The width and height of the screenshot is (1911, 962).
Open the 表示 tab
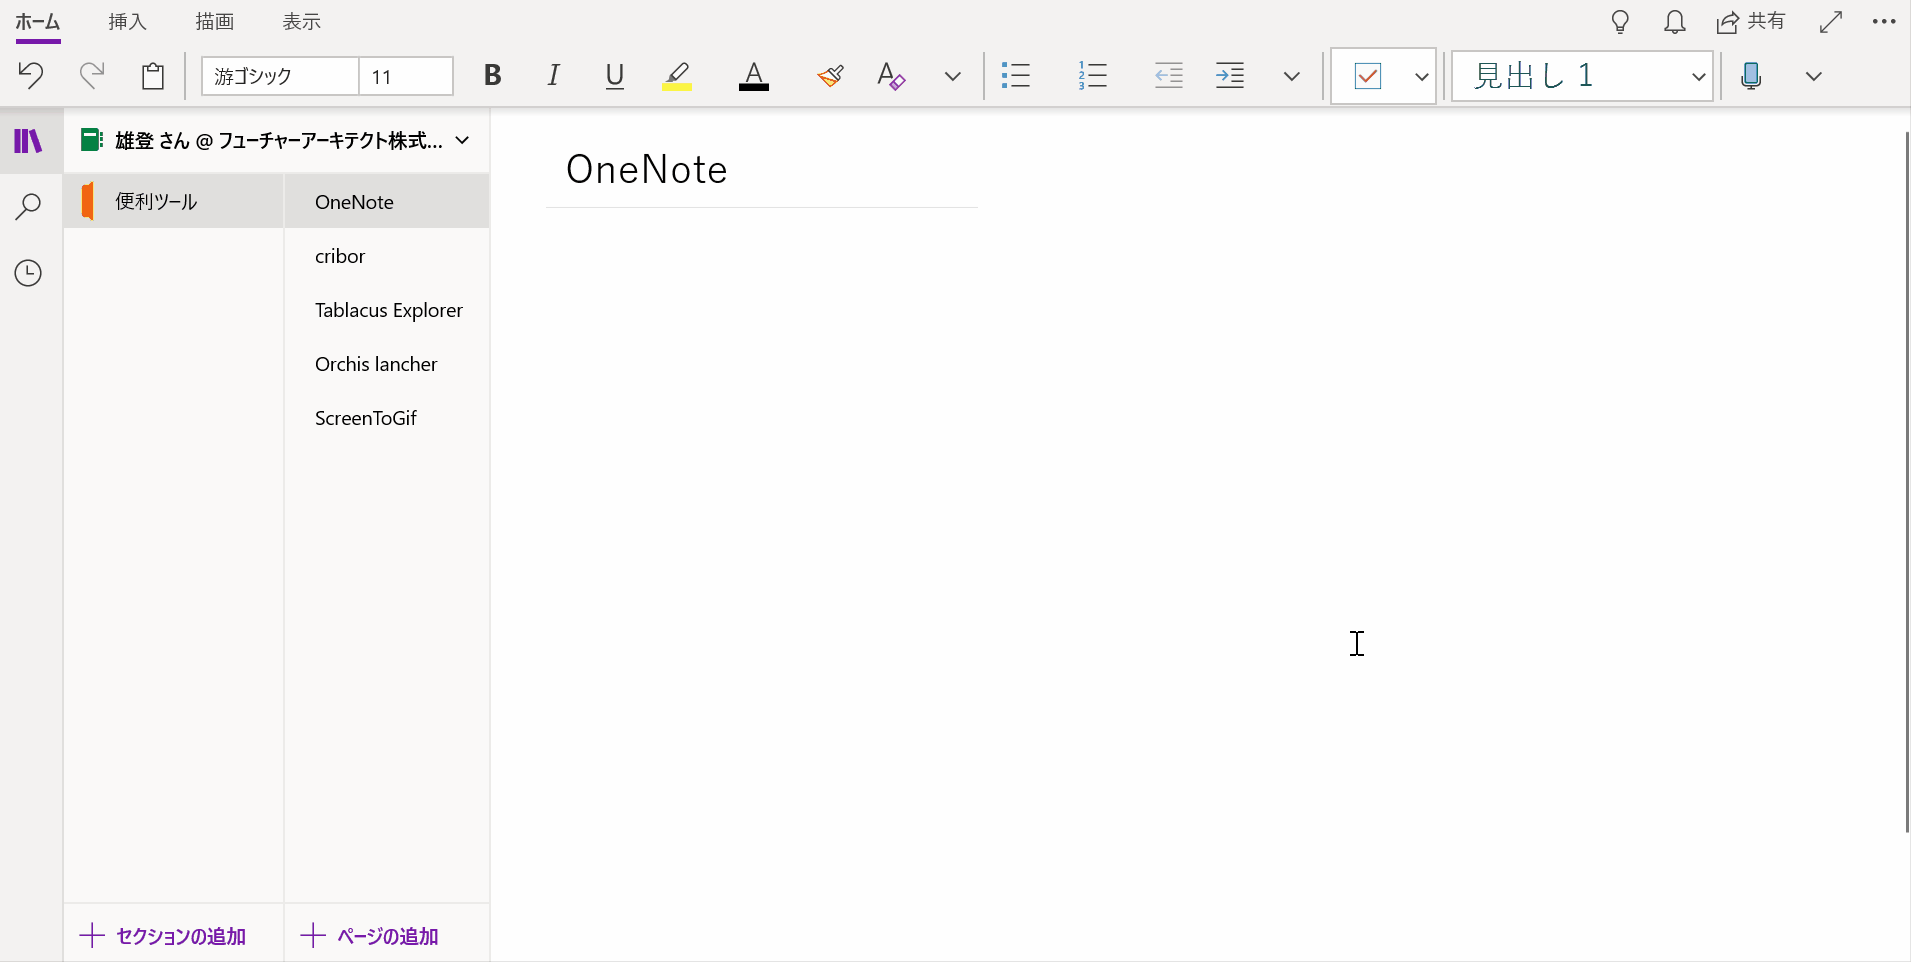[x=301, y=22]
